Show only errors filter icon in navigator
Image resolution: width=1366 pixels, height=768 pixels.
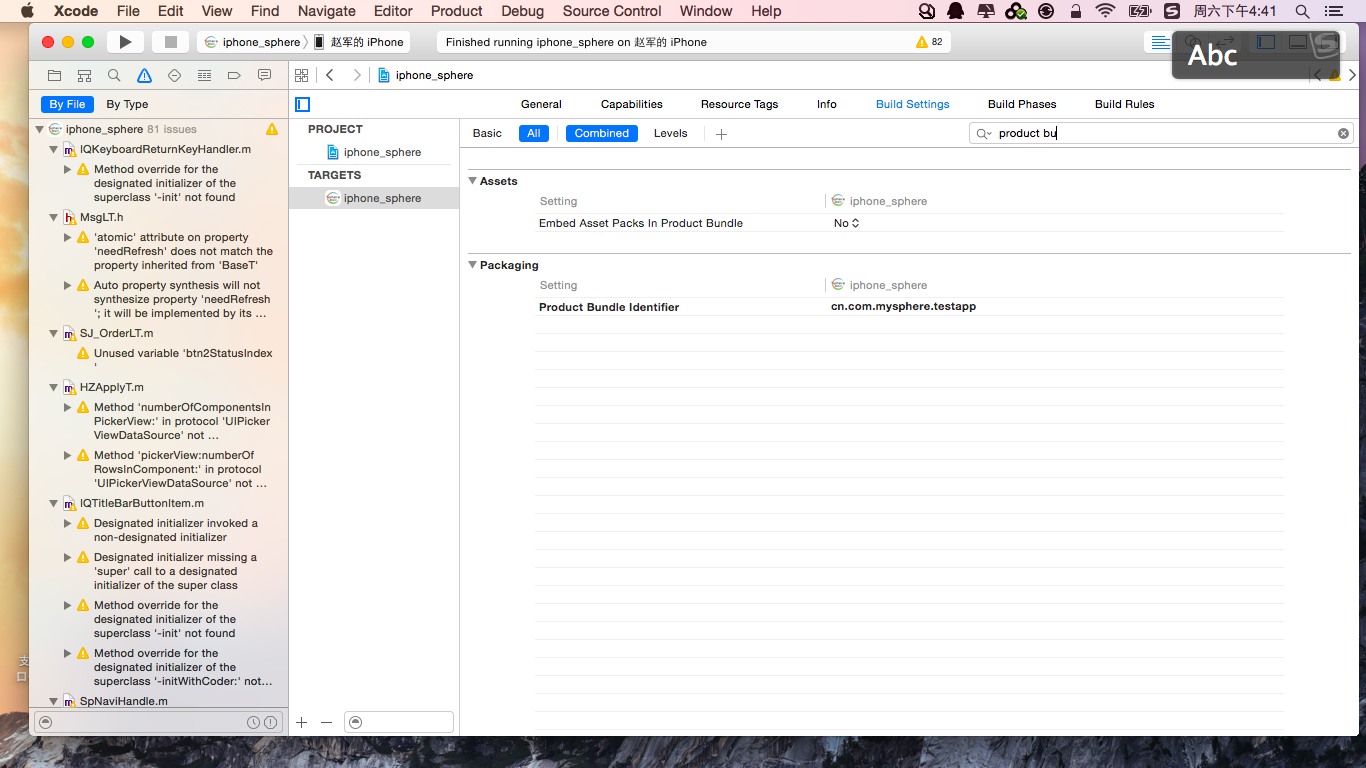(x=268, y=722)
